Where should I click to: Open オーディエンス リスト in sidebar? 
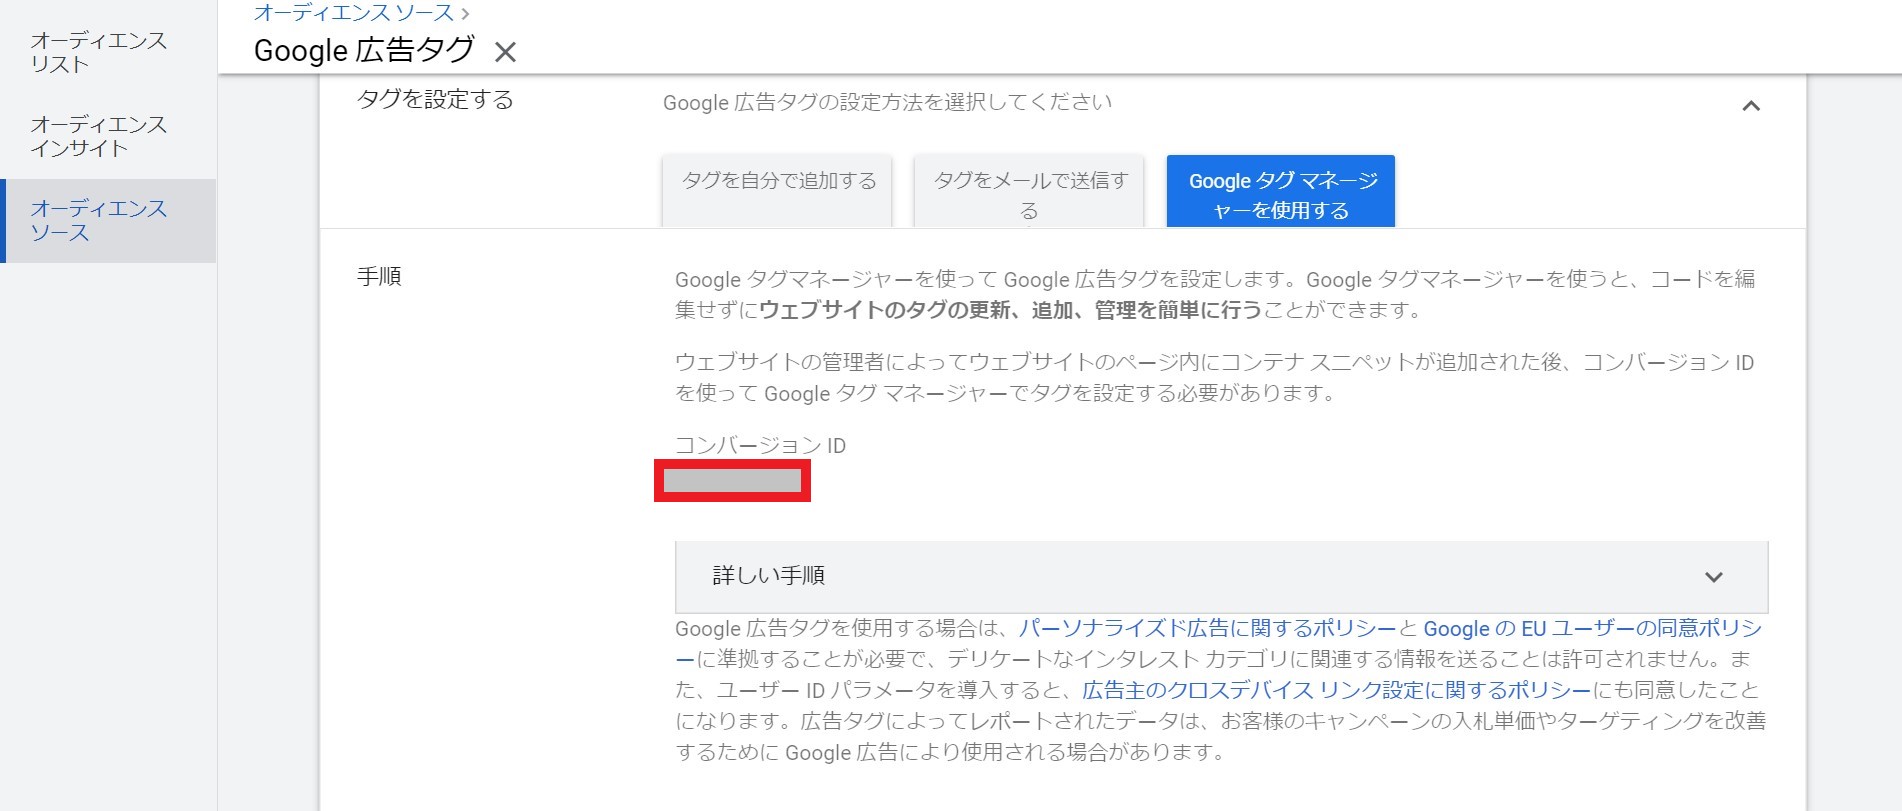click(98, 52)
